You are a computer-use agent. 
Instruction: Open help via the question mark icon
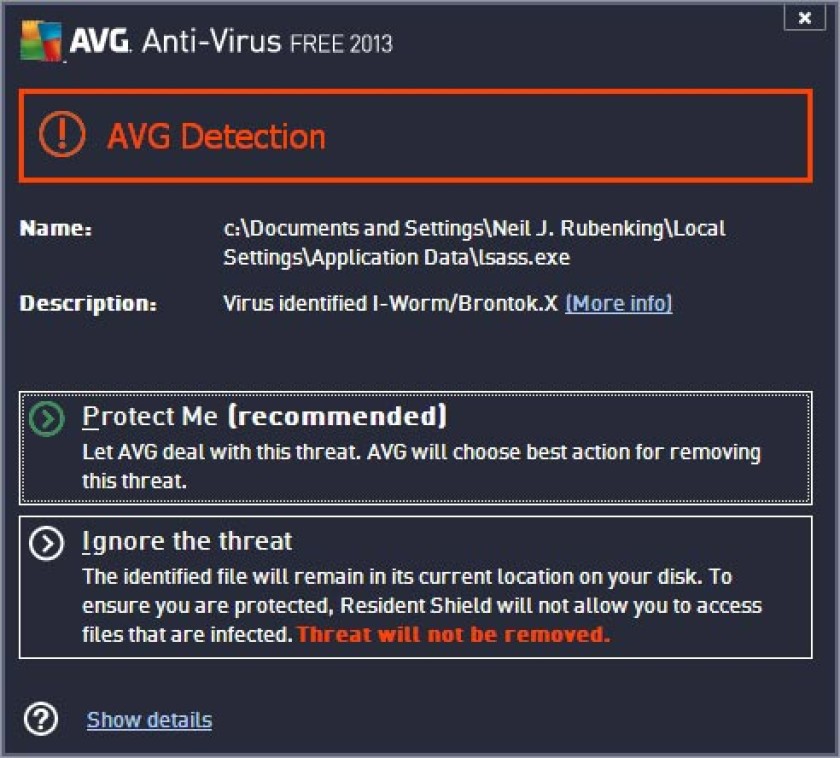[41, 719]
